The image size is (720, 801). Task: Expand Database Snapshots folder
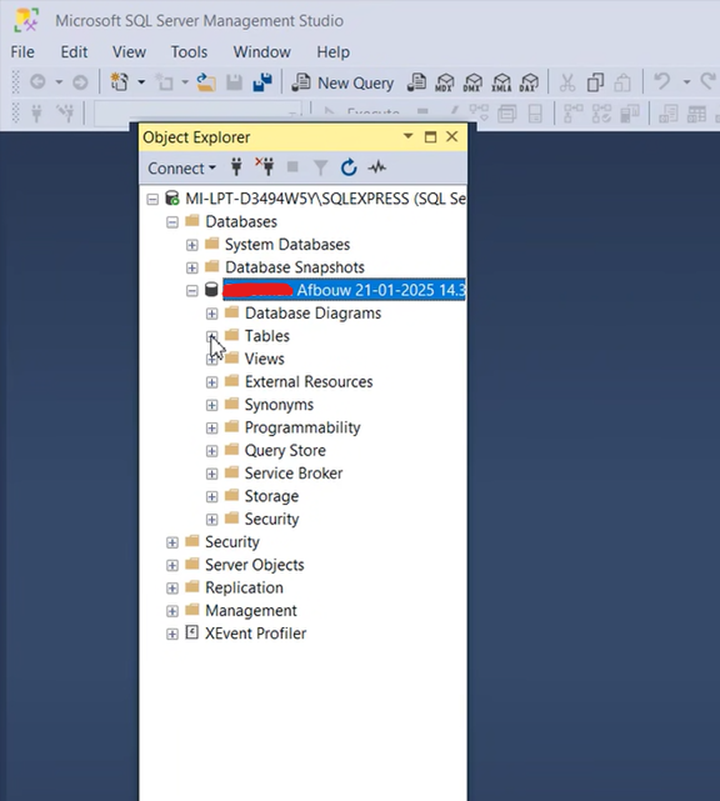(192, 268)
